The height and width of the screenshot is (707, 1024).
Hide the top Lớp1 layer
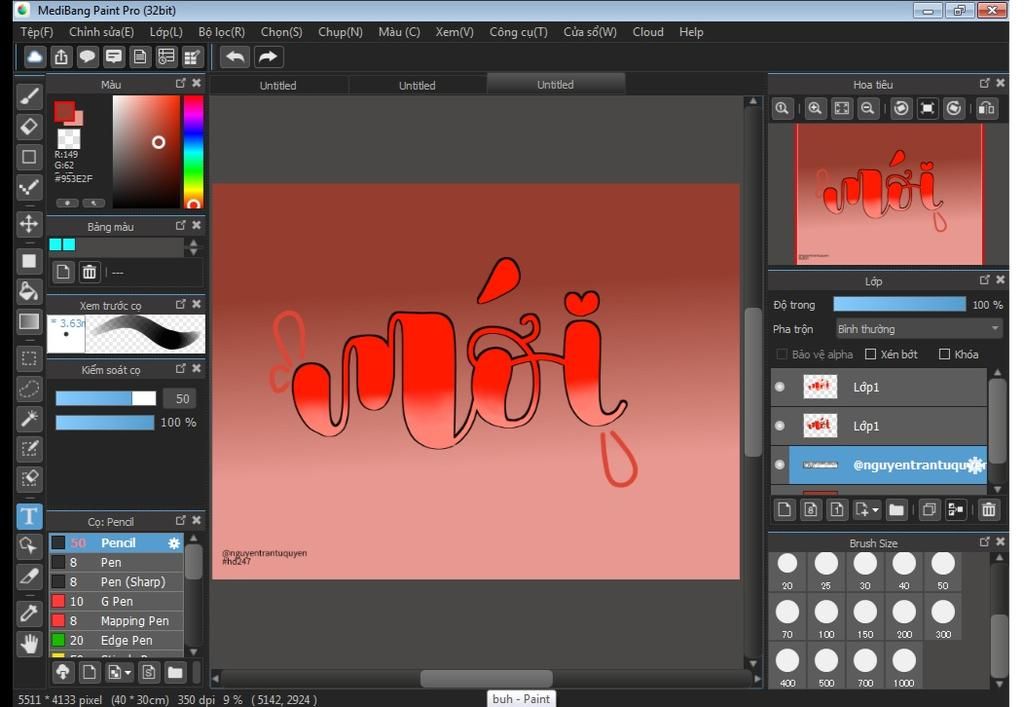click(780, 387)
